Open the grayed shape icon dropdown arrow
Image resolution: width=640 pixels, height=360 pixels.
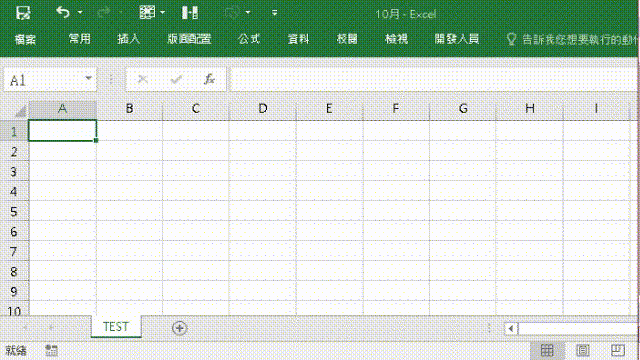click(248, 13)
